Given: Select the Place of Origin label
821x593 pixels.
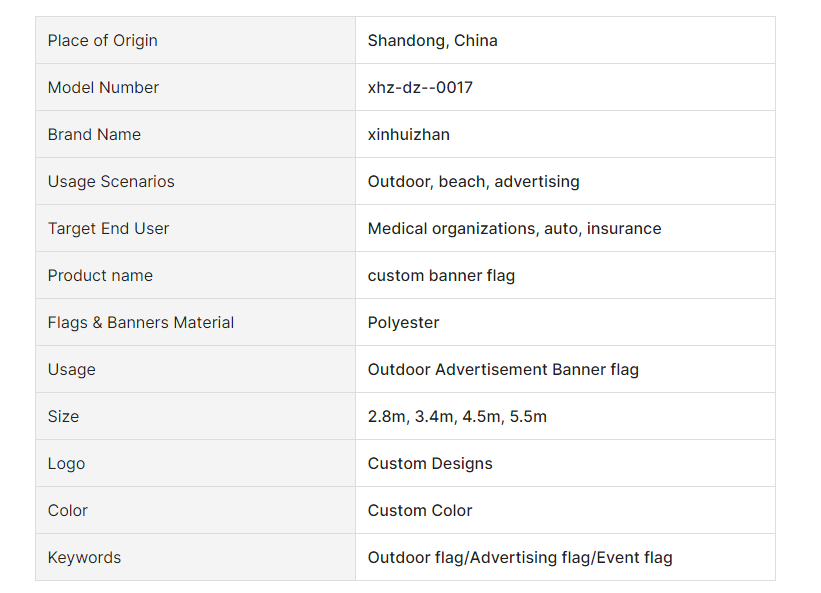Looking at the screenshot, I should coord(103,40).
